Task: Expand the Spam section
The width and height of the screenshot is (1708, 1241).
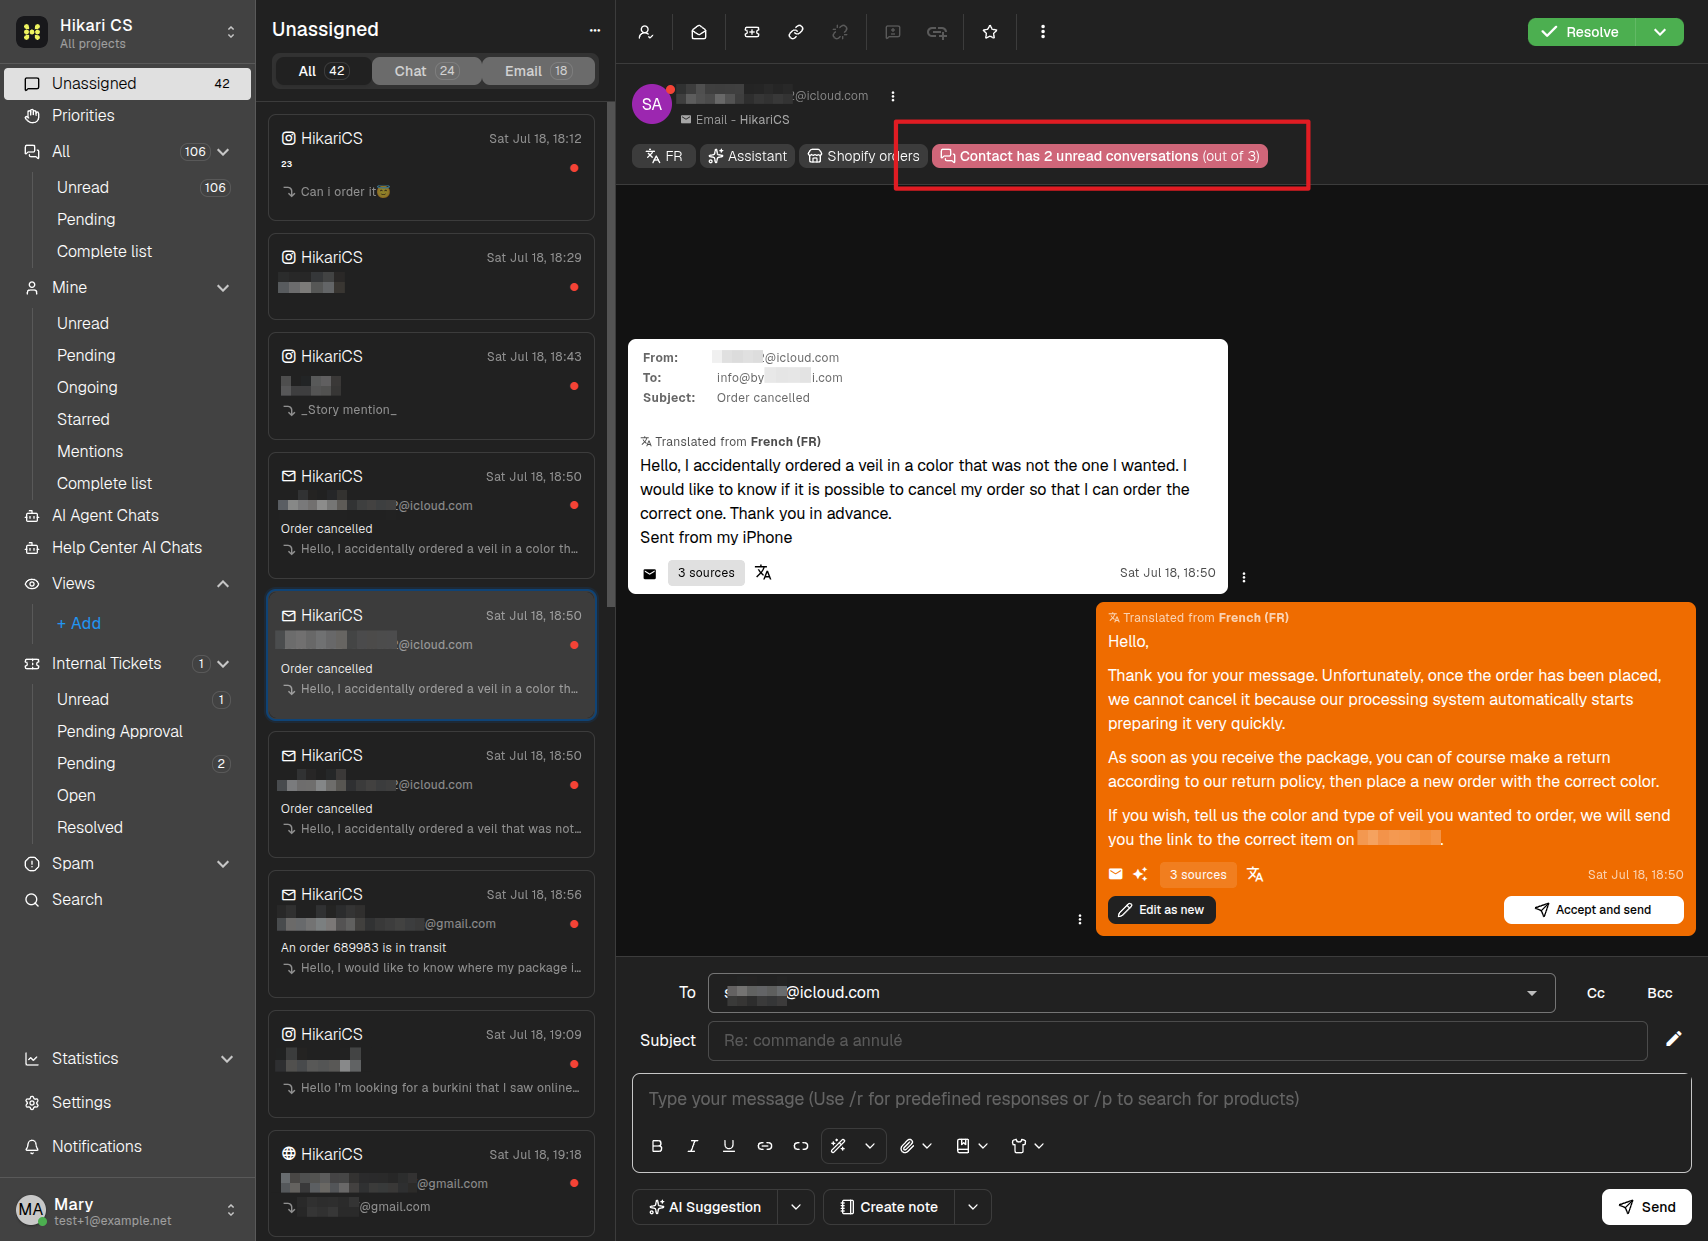Action: pyautogui.click(x=223, y=864)
